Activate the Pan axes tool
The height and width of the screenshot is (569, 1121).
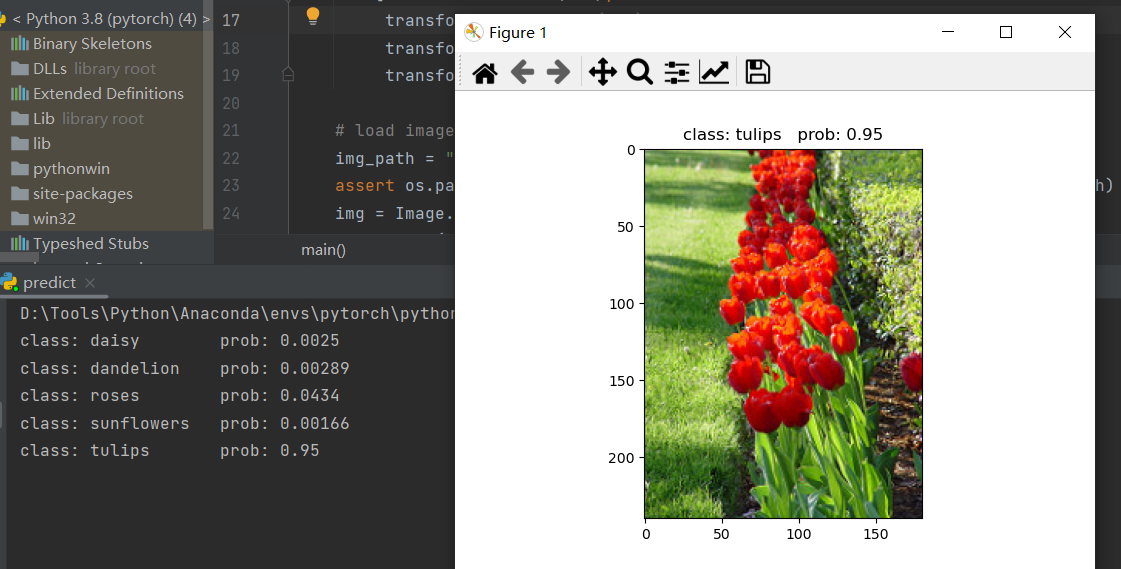click(603, 72)
